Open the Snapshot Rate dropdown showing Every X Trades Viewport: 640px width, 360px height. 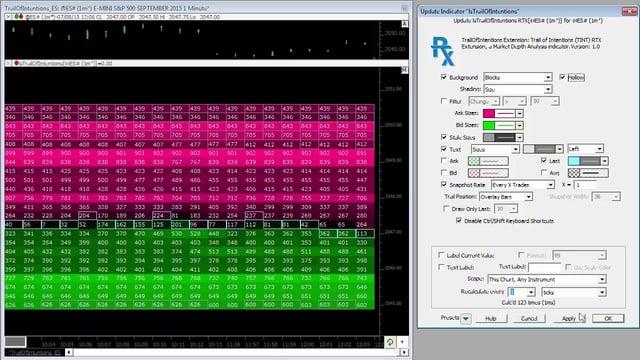pos(523,185)
